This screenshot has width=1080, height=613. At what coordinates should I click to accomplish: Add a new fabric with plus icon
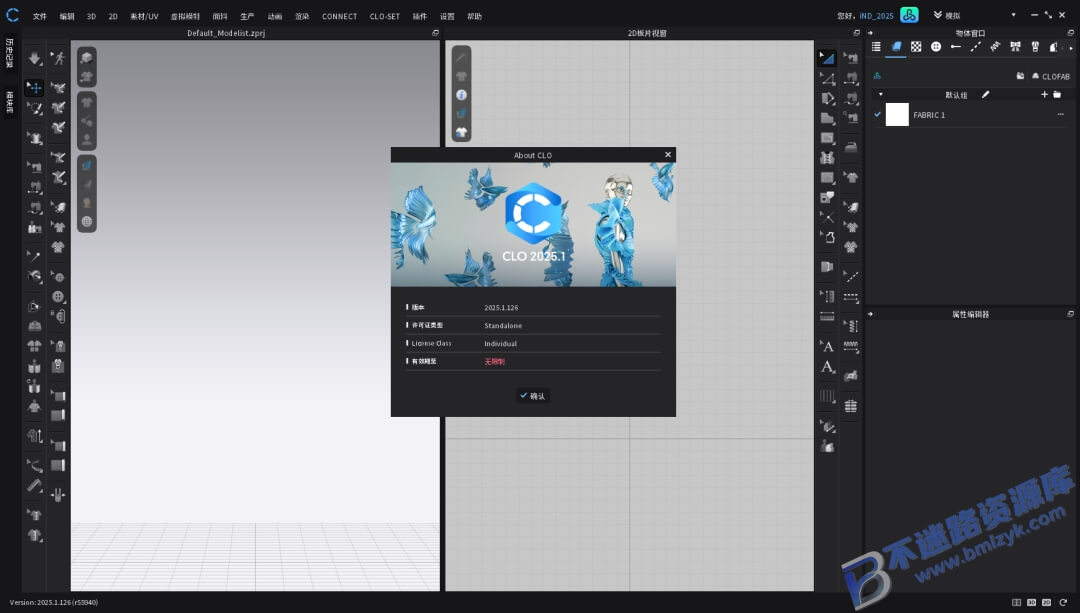tap(1044, 94)
